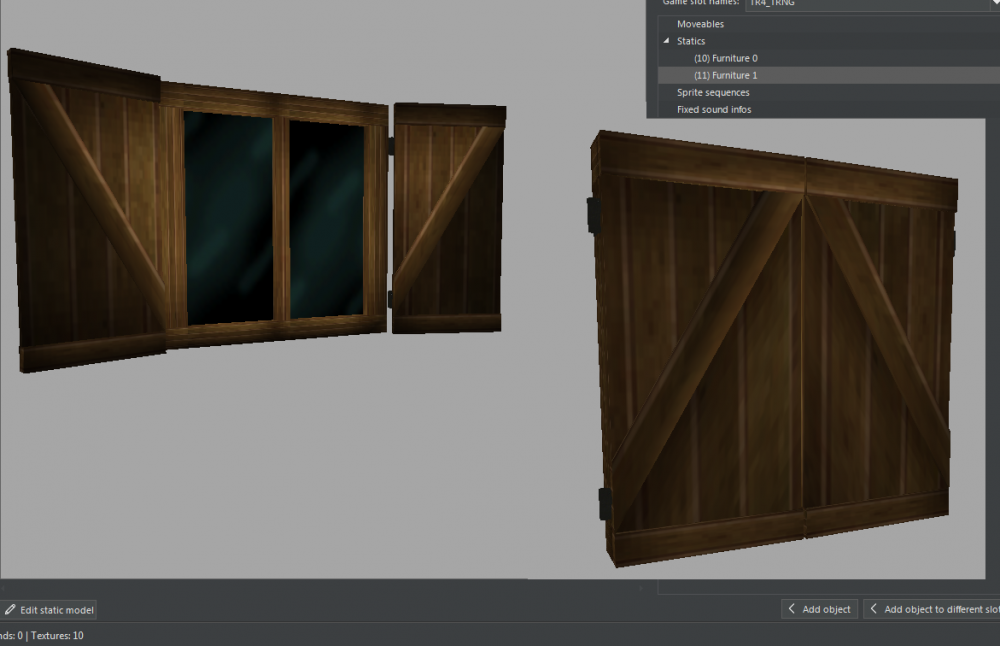1000x646 pixels.
Task: Click the closed shutter model in the preview
Action: click(x=774, y=348)
